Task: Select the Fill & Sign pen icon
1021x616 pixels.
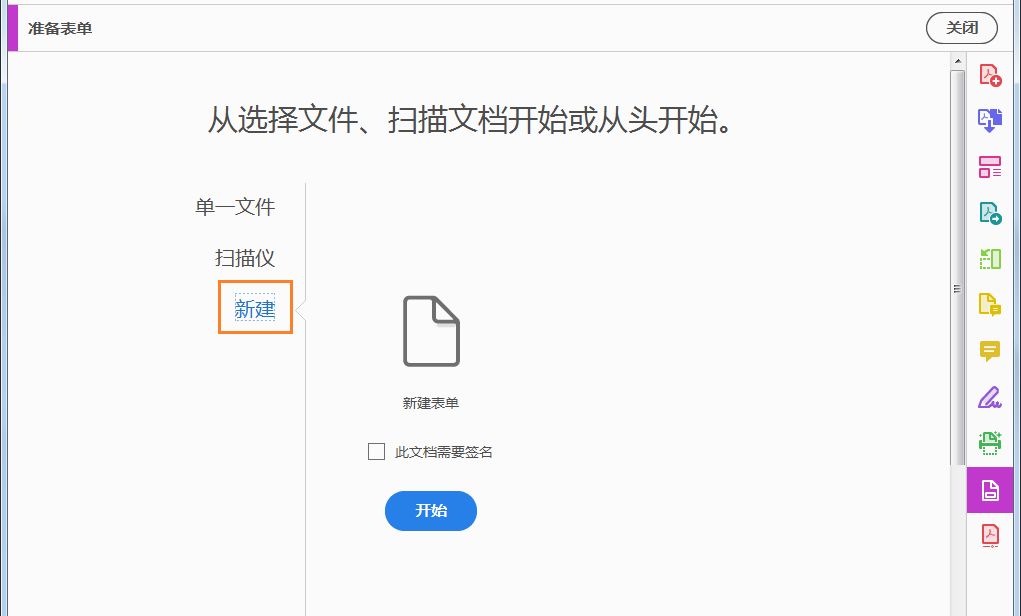Action: pyautogui.click(x=990, y=398)
